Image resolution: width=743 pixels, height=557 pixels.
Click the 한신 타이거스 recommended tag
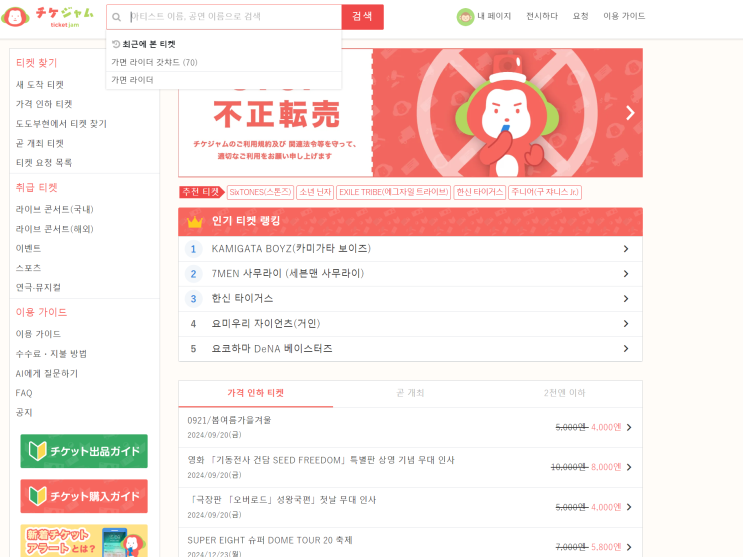click(x=480, y=192)
